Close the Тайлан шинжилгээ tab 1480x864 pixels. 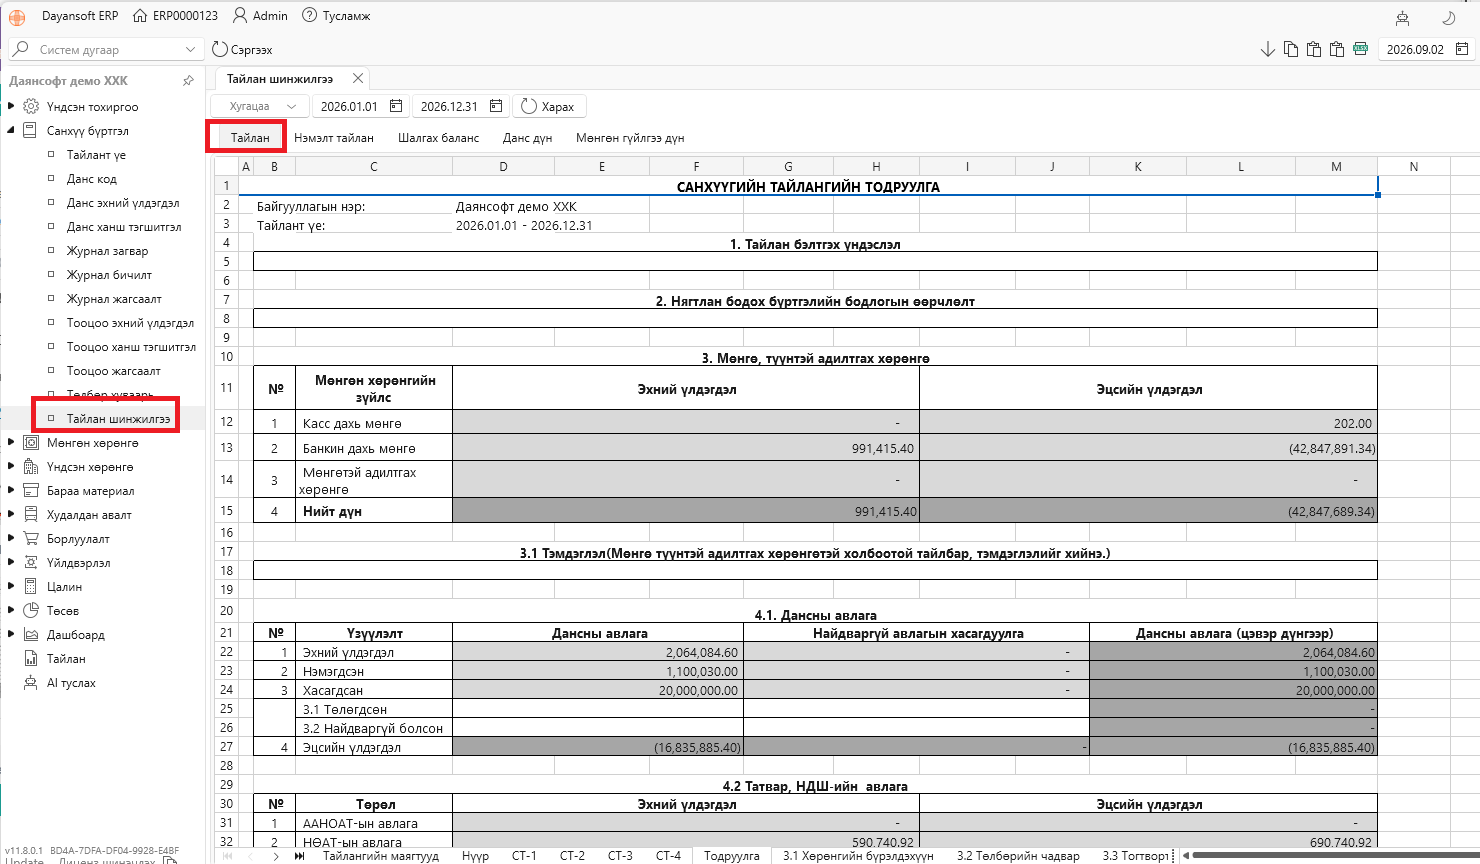[x=358, y=78]
